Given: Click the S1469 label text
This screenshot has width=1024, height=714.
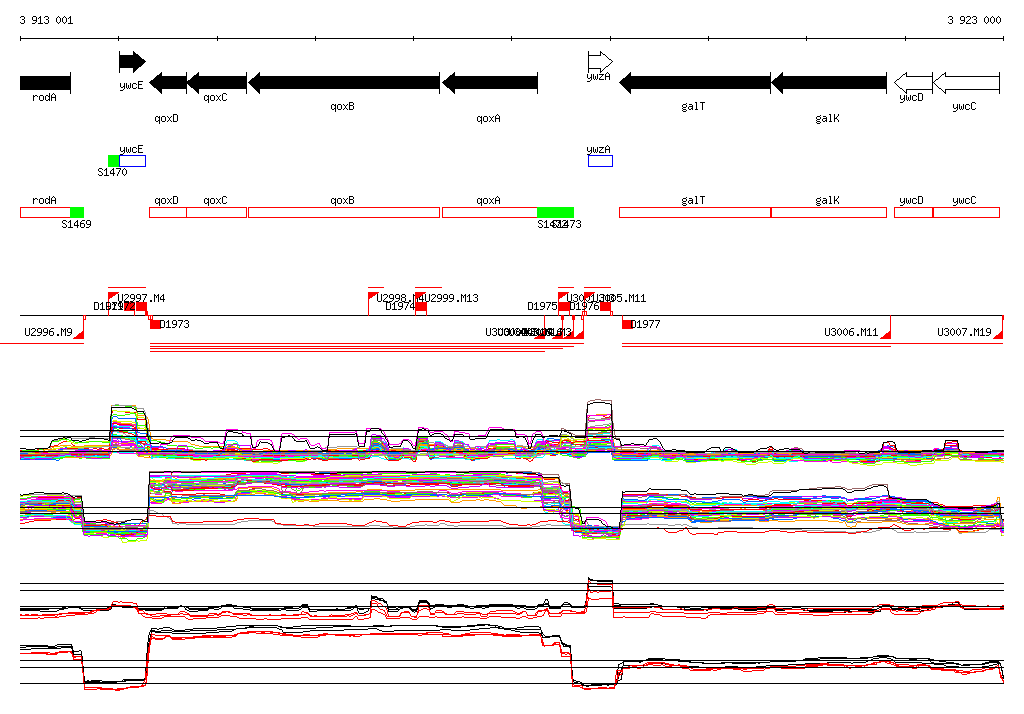Looking at the screenshot, I should tap(76, 225).
